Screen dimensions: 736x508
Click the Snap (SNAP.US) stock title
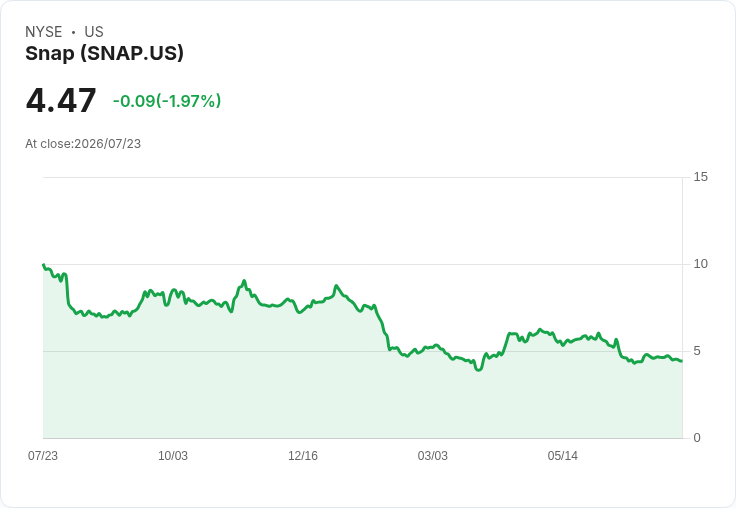(104, 53)
